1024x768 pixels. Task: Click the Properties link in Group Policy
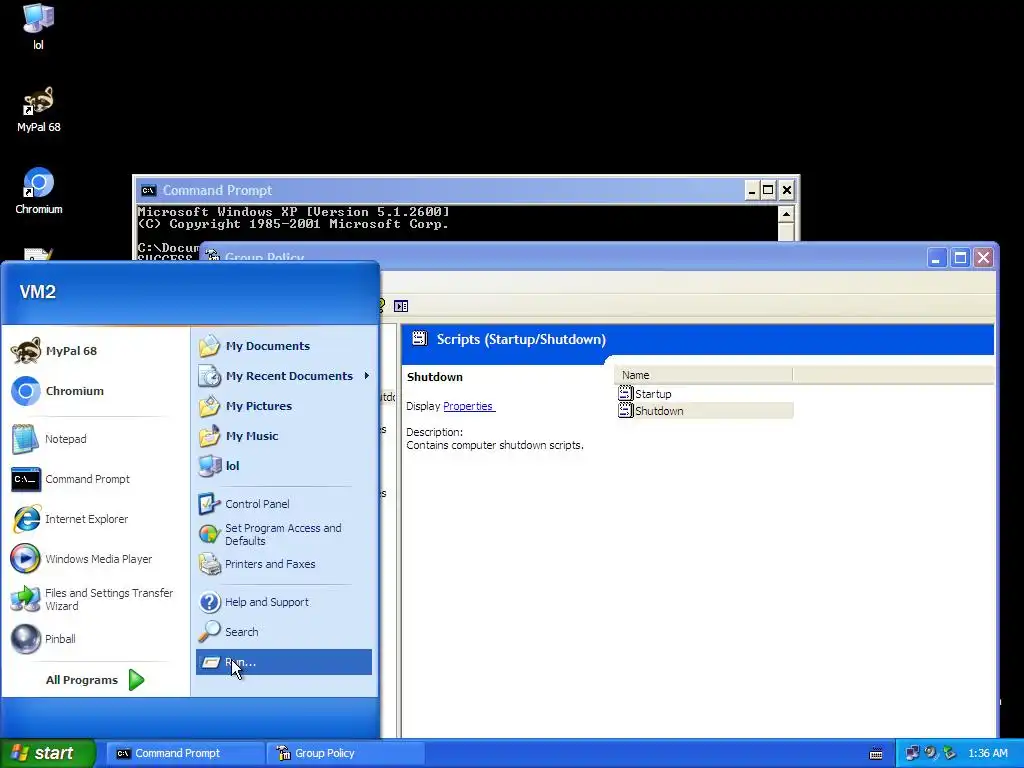pos(469,406)
